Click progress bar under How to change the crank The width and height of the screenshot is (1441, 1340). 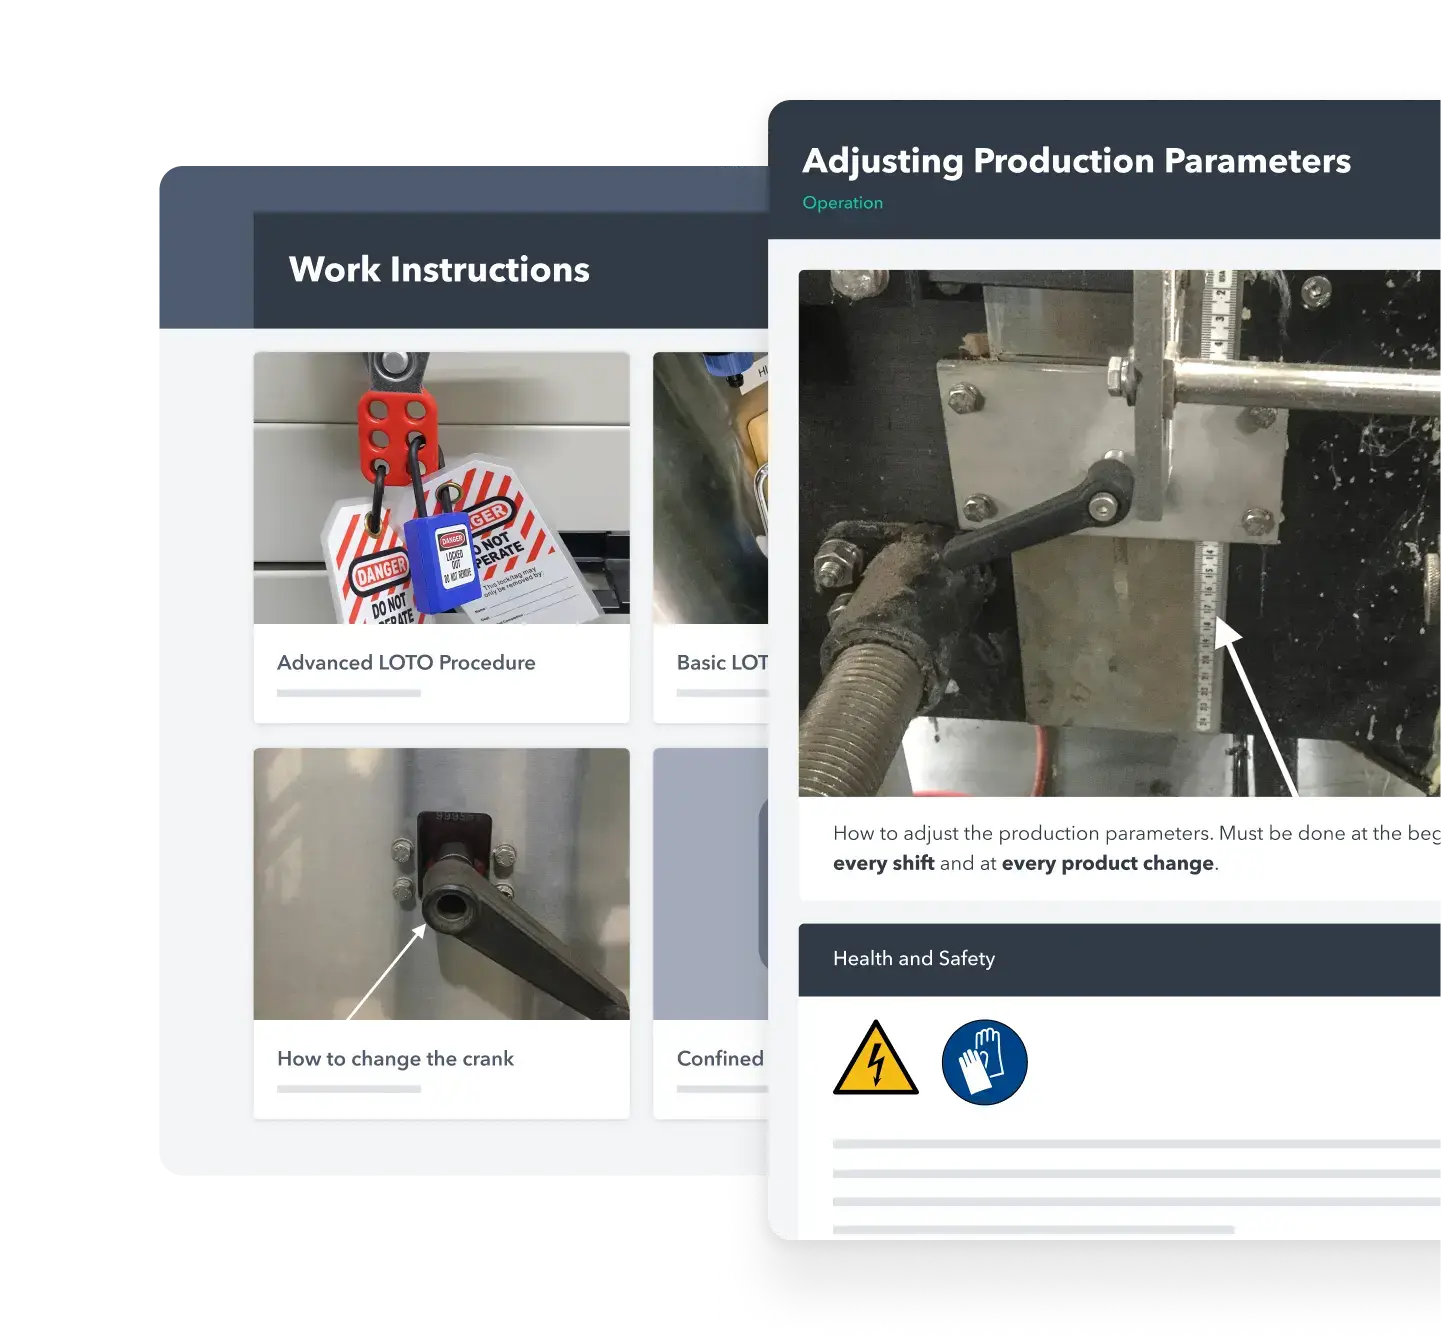pos(348,1089)
